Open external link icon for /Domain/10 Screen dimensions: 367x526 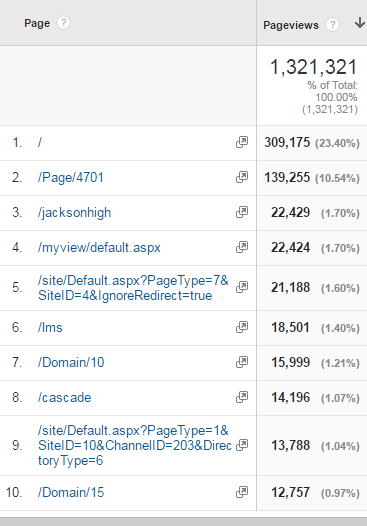click(242, 362)
